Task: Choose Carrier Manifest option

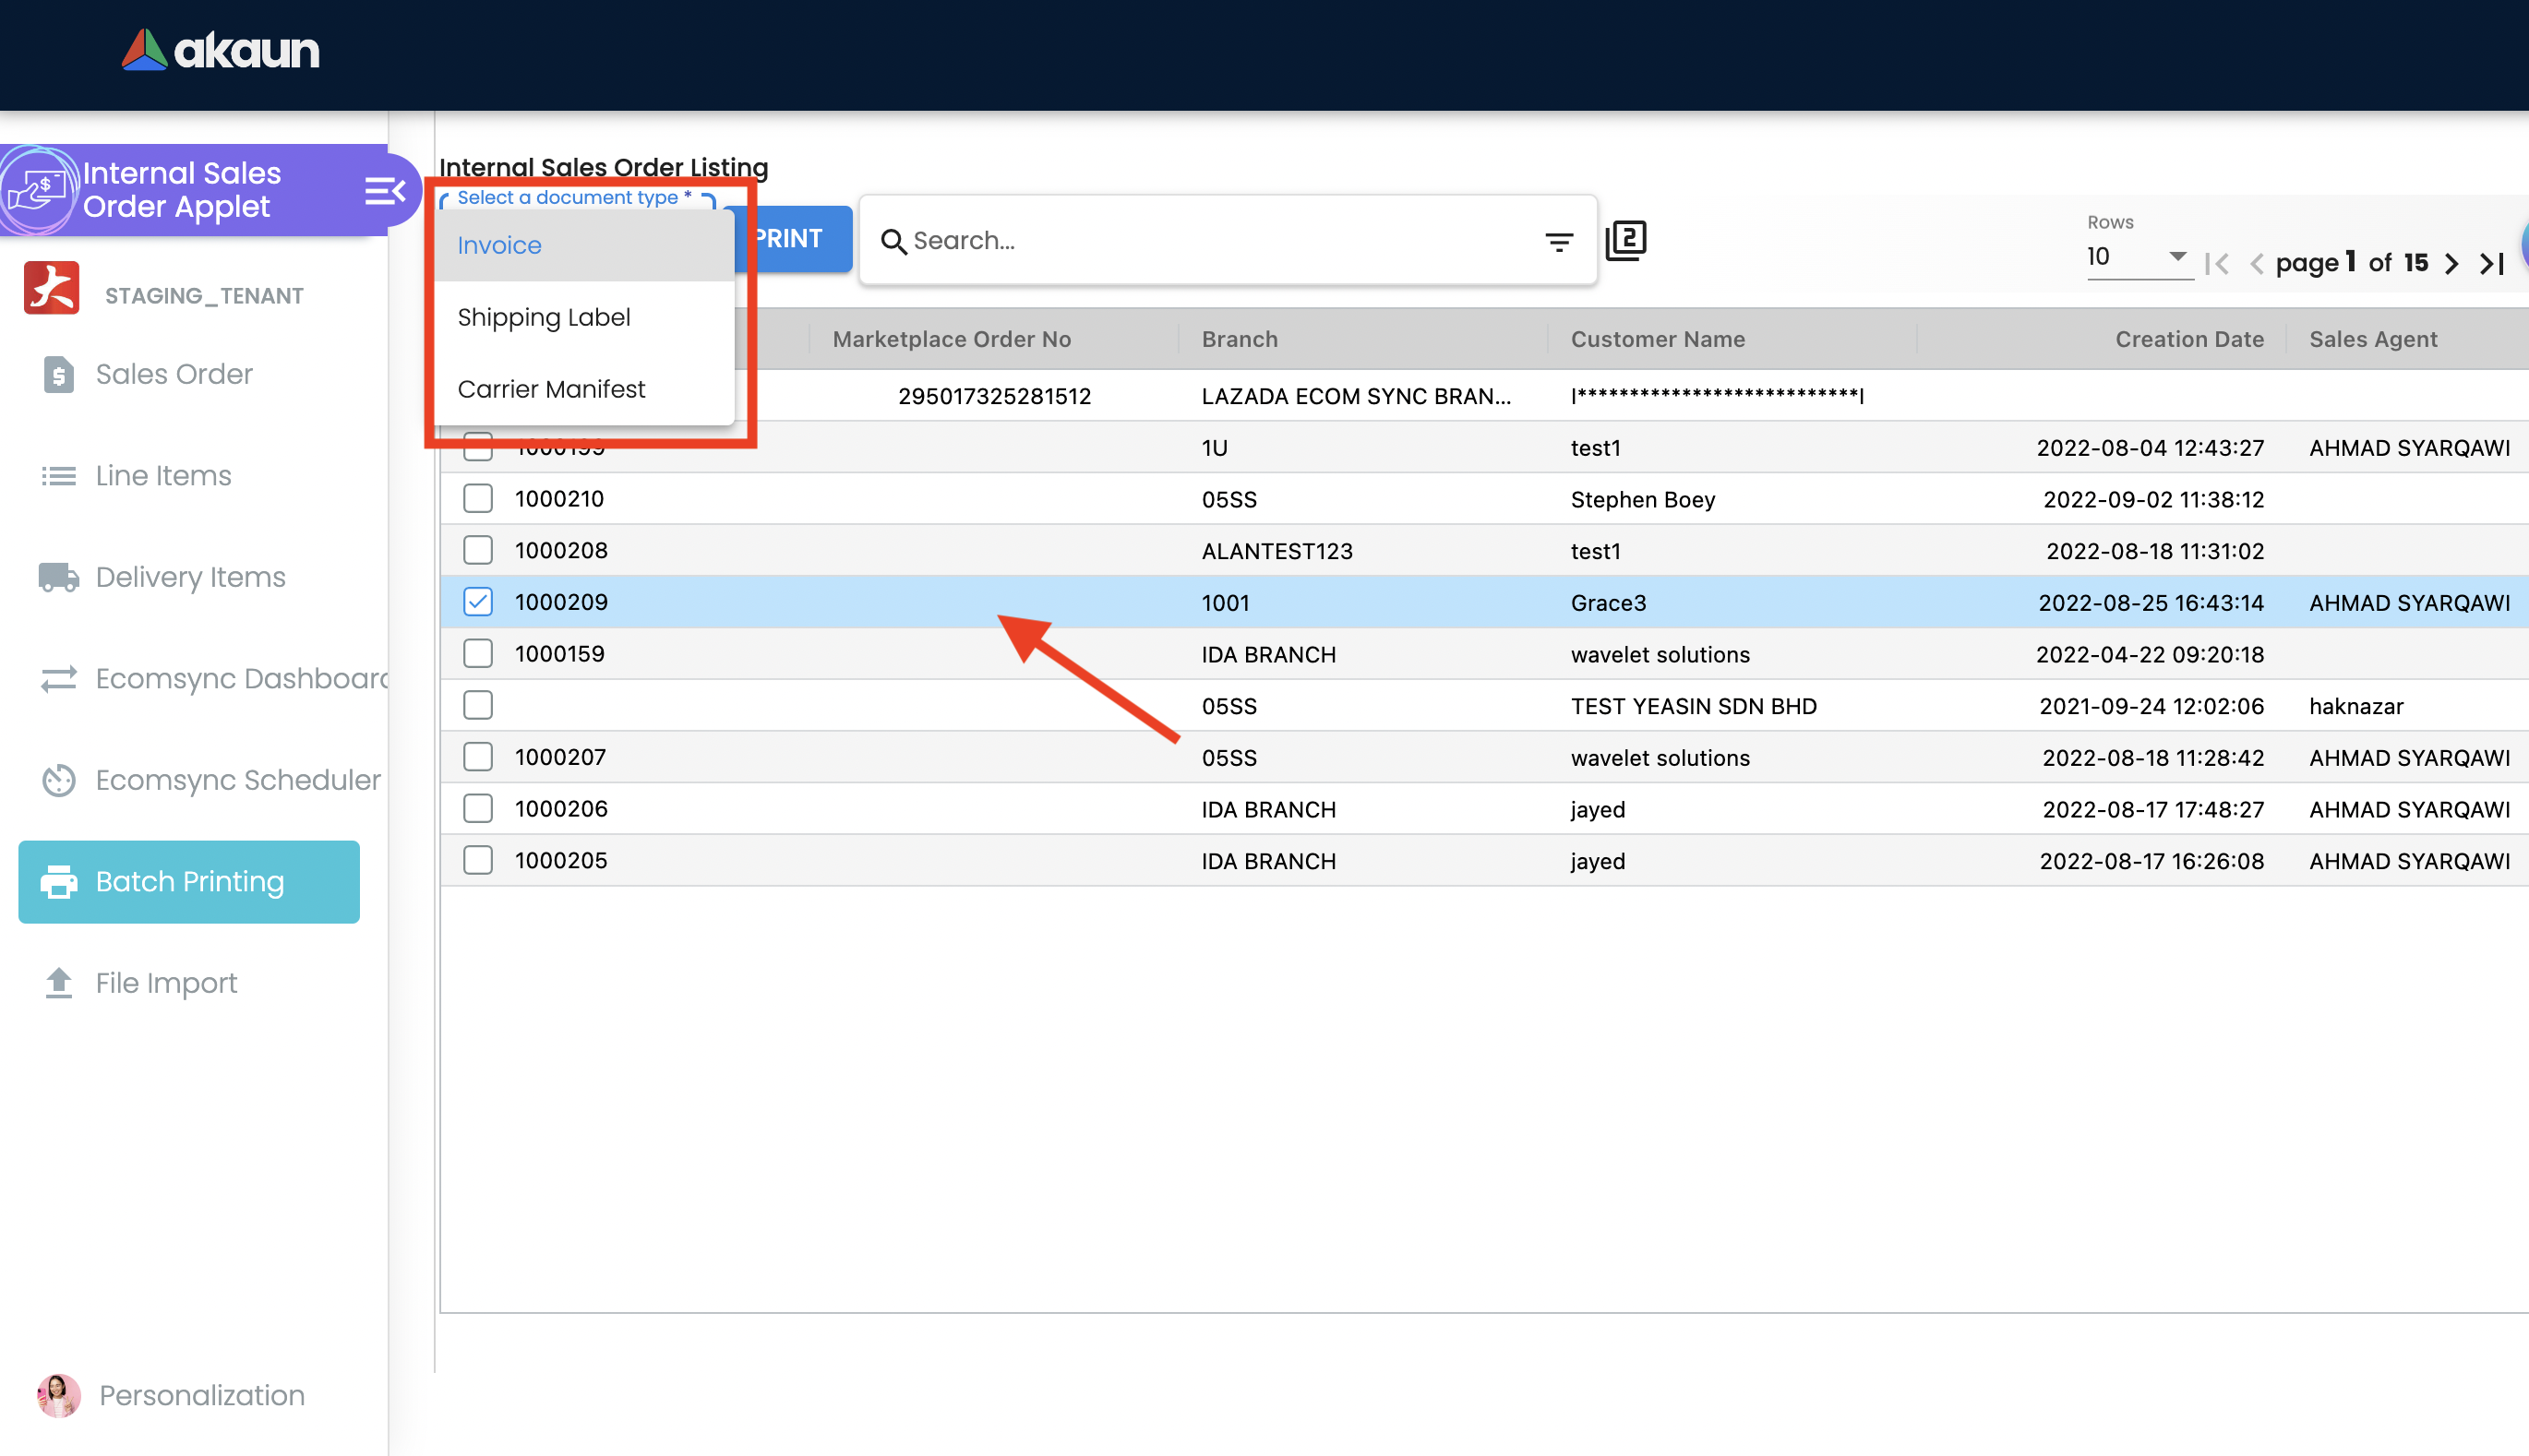Action: 551,389
